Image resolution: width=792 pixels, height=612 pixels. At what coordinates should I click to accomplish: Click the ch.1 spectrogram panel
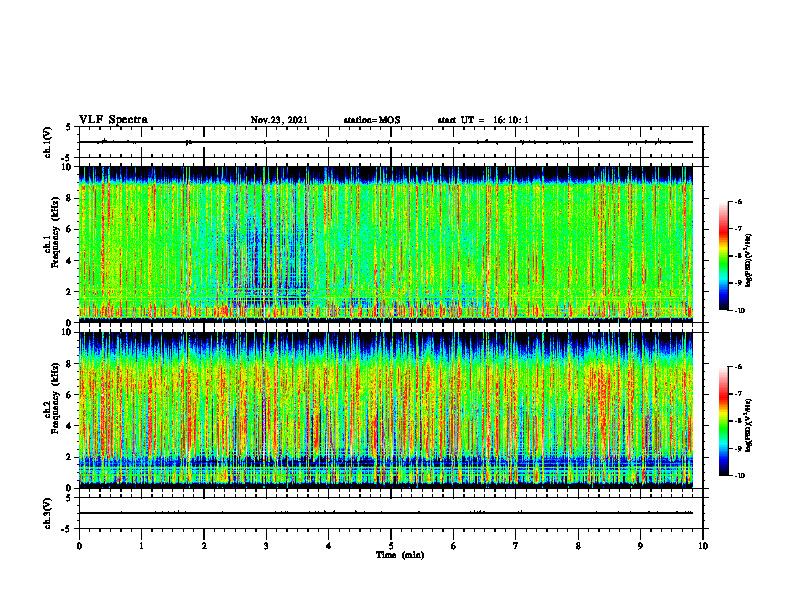(x=386, y=244)
